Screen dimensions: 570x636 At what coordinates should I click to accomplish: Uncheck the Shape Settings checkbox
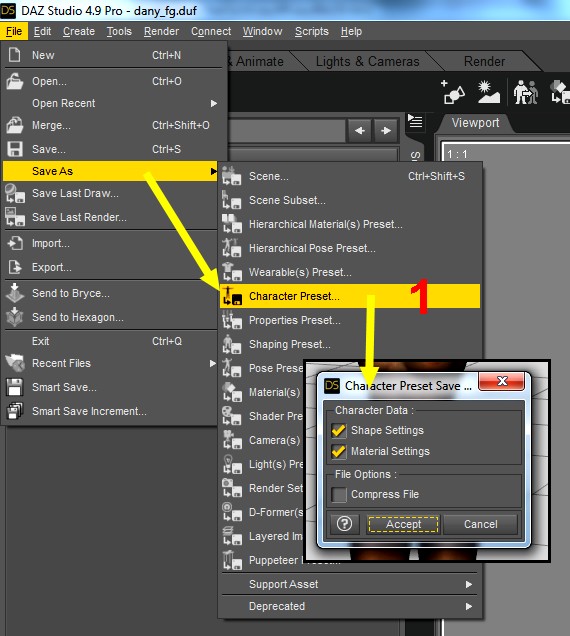point(339,430)
